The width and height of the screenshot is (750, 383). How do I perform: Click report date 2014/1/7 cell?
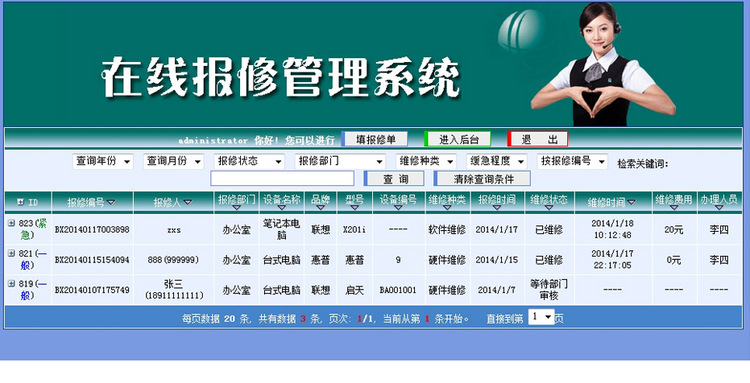496,290
